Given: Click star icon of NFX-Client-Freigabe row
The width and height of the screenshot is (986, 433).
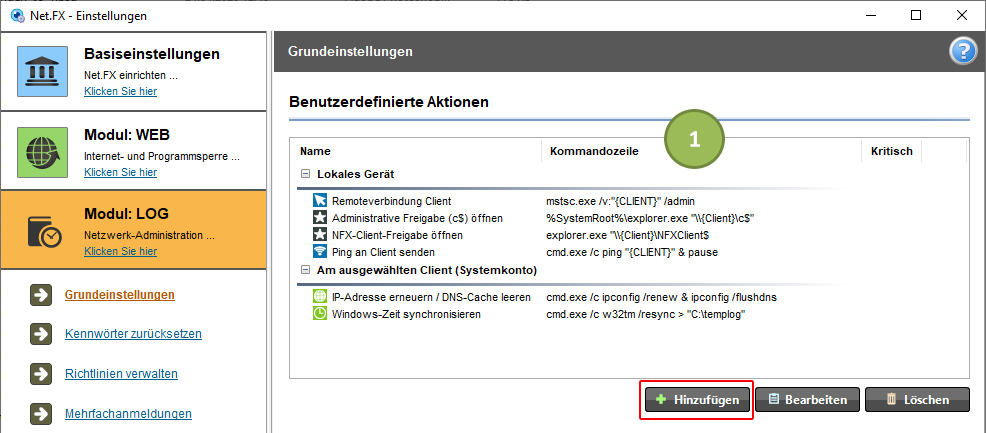Looking at the screenshot, I should tap(320, 235).
